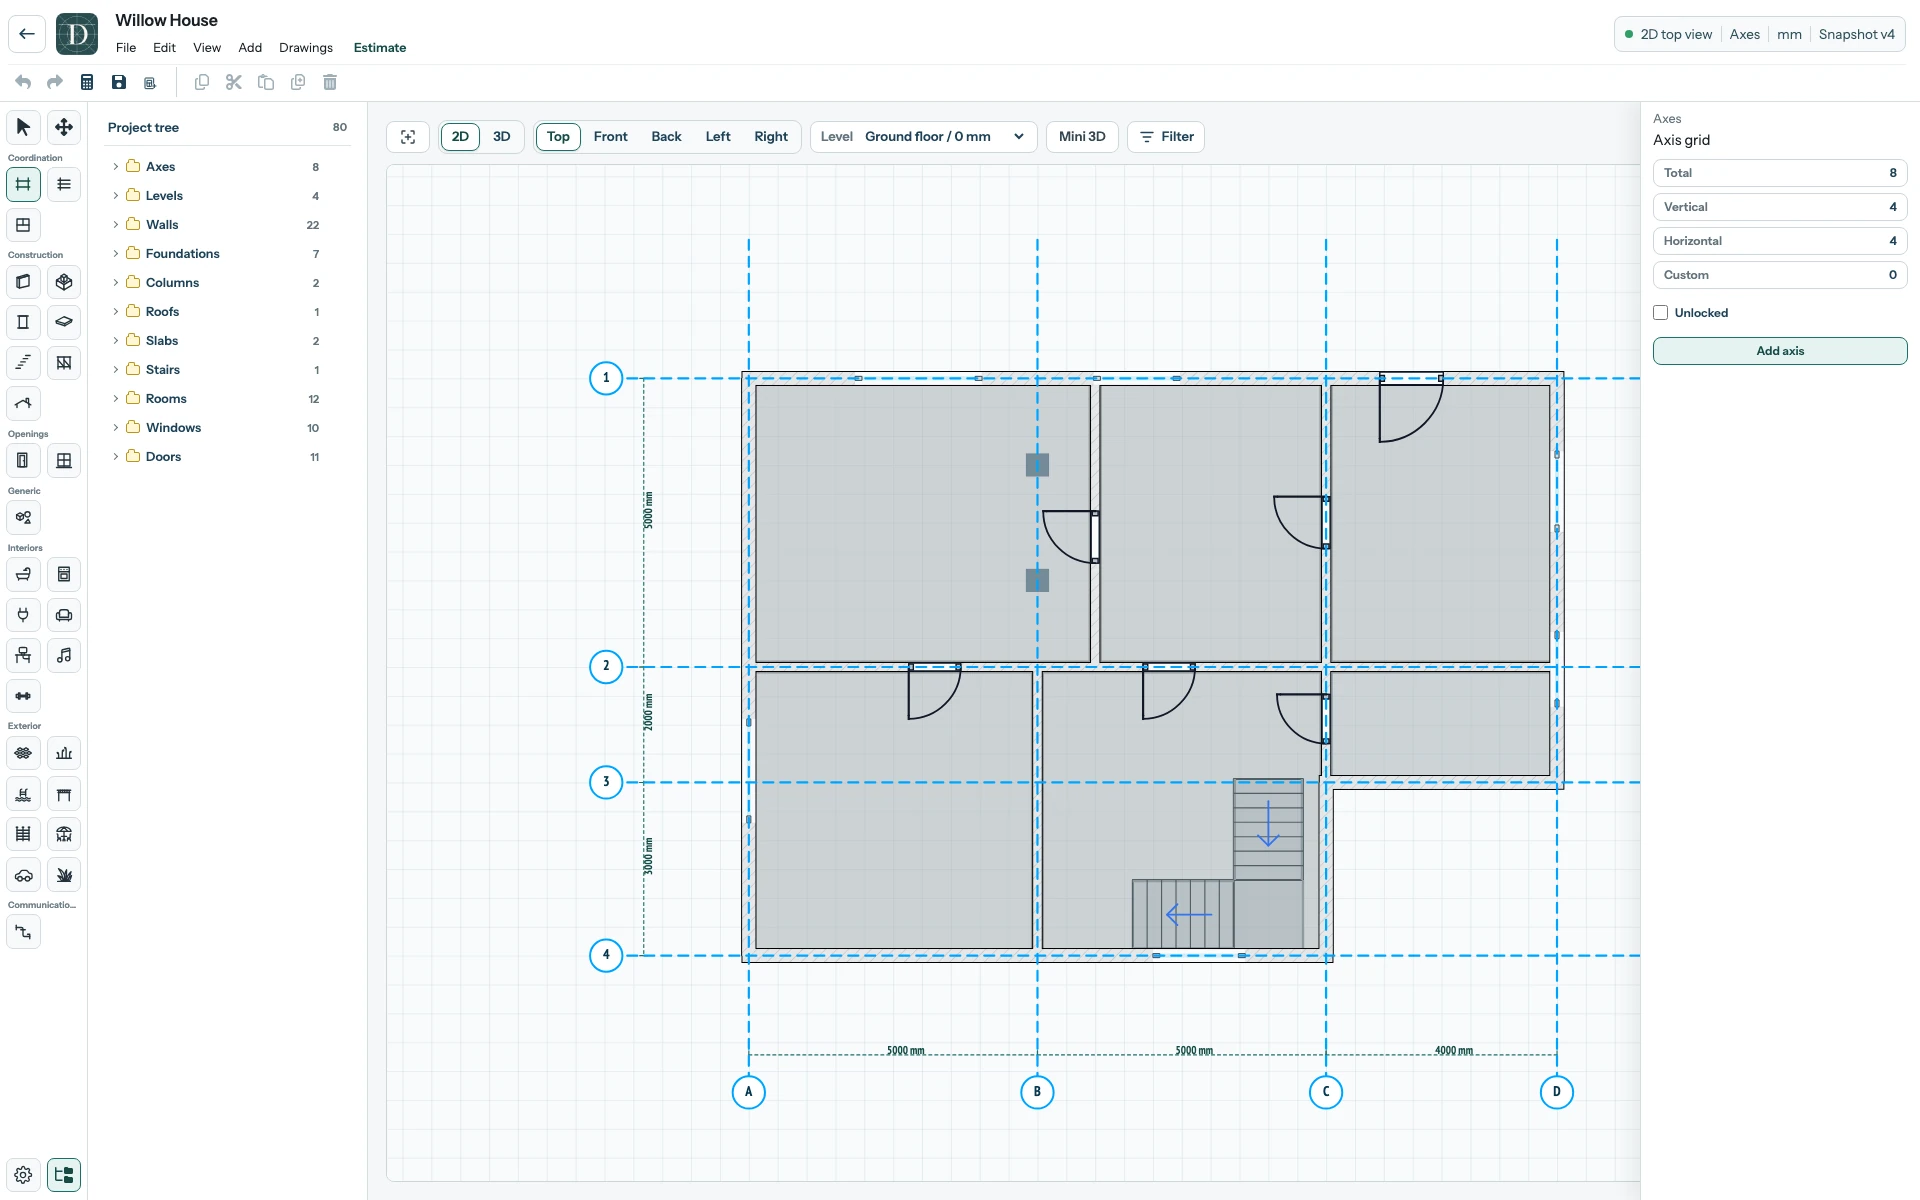The height and width of the screenshot is (1200, 1920).
Task: Select the music note interior tool
Action: tap(64, 655)
